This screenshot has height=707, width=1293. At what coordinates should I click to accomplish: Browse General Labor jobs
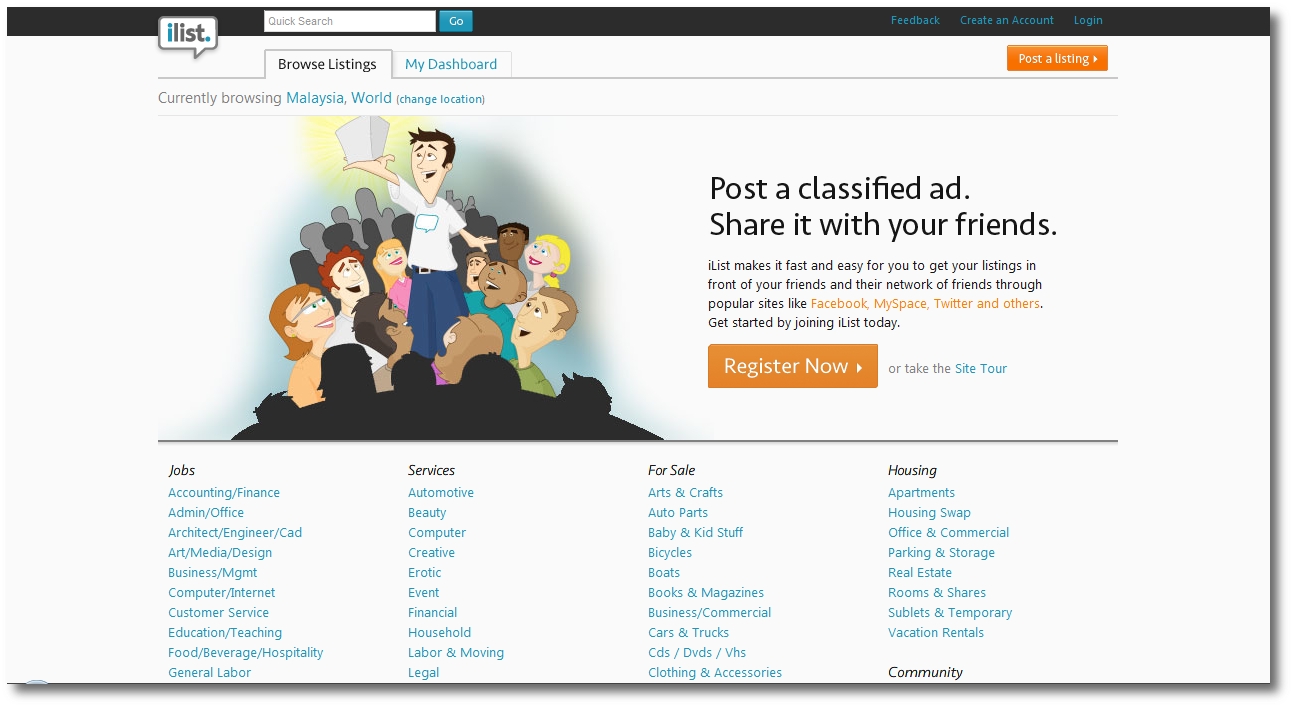click(209, 673)
